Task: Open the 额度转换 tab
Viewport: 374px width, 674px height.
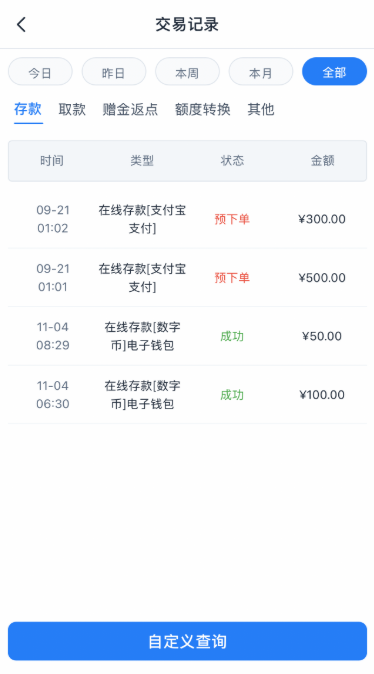Action: click(202, 110)
